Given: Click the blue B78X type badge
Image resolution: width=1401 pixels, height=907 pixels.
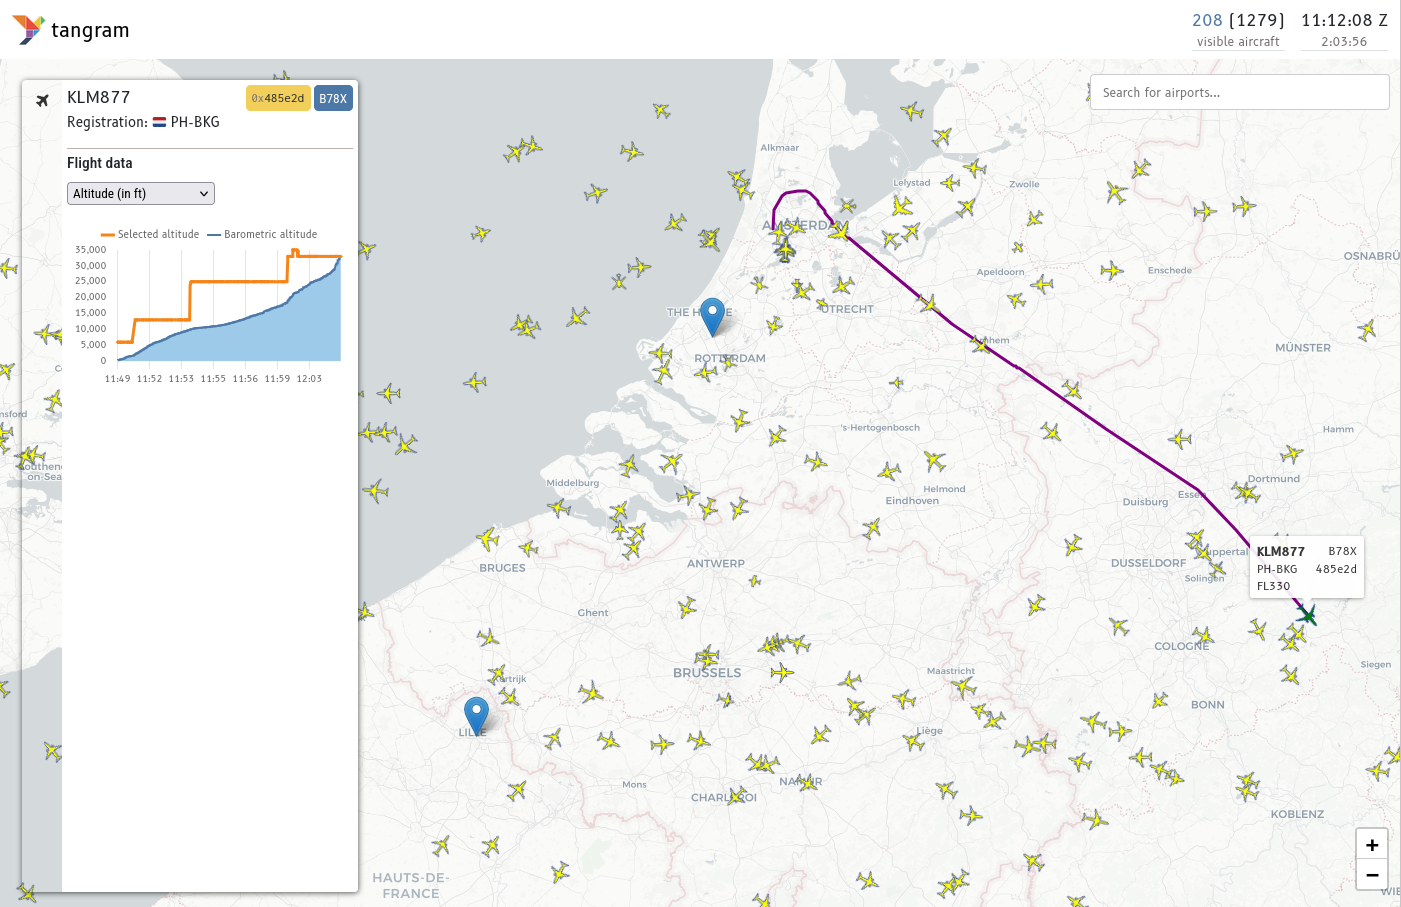Looking at the screenshot, I should tap(333, 98).
